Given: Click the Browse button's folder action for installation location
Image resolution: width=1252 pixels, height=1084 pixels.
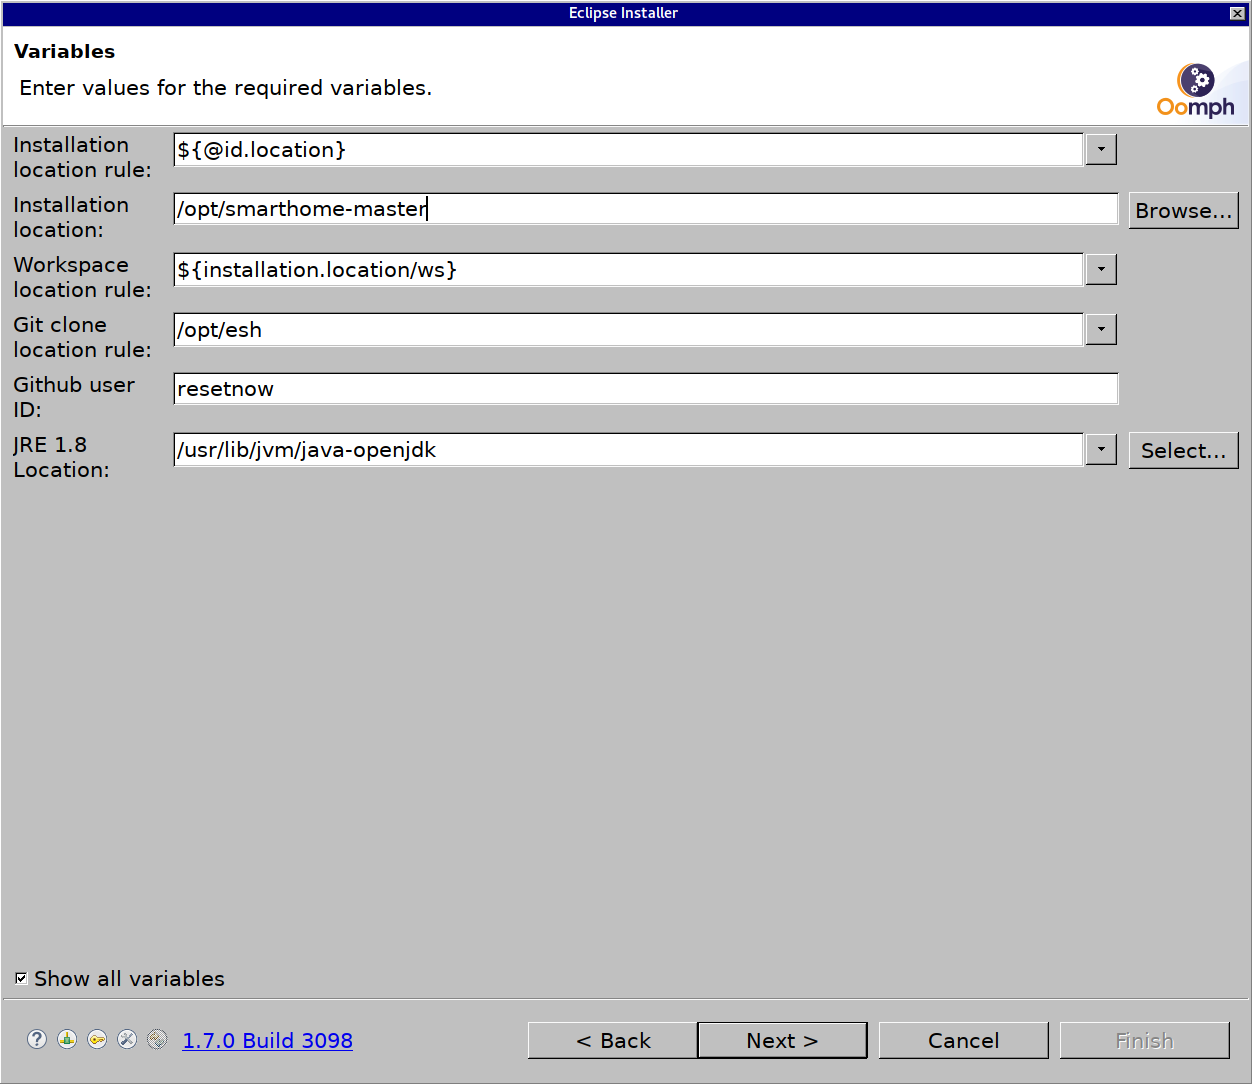Looking at the screenshot, I should pyautogui.click(x=1183, y=210).
